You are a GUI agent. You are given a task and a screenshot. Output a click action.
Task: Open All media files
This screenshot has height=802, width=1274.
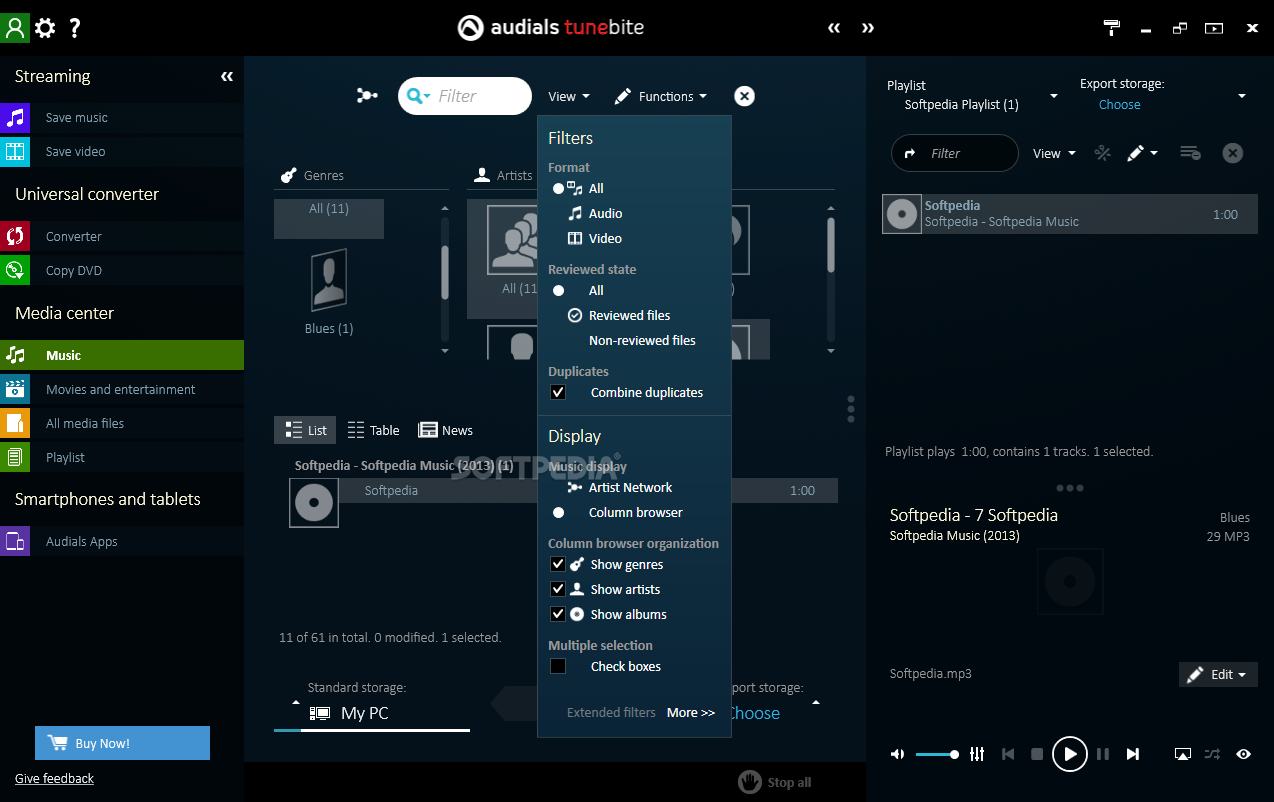point(122,424)
